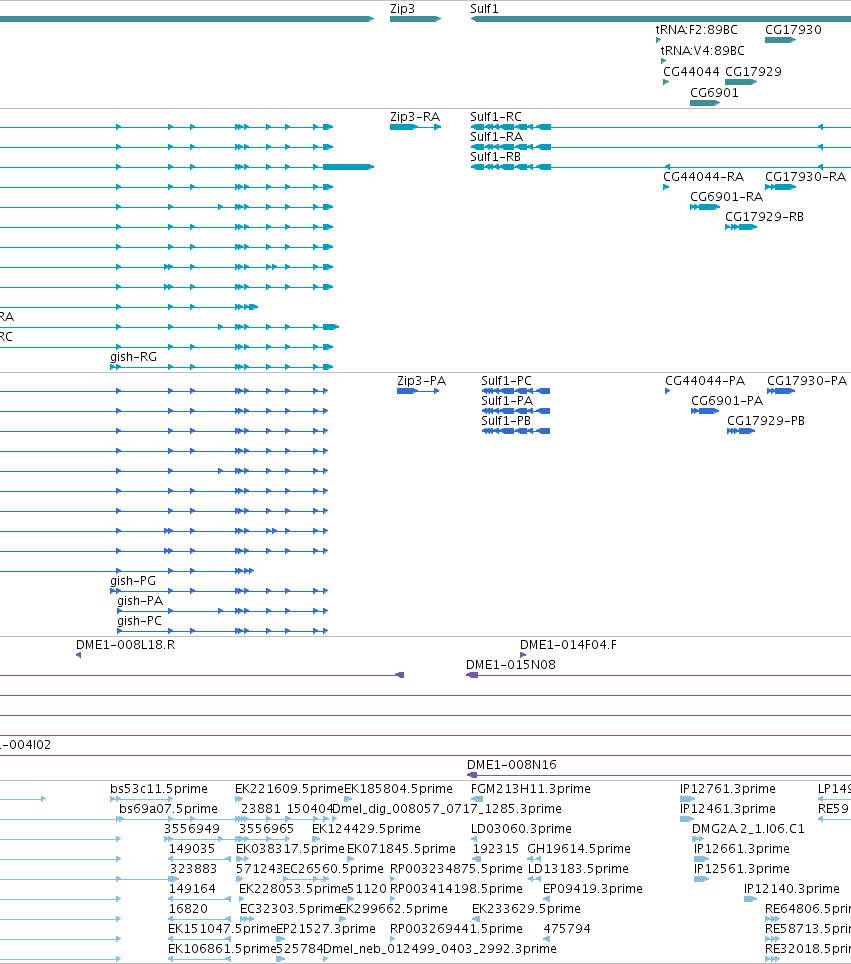Select the EK299662.5prime EST
Image resolution: width=851 pixels, height=964 pixels.
point(342,919)
